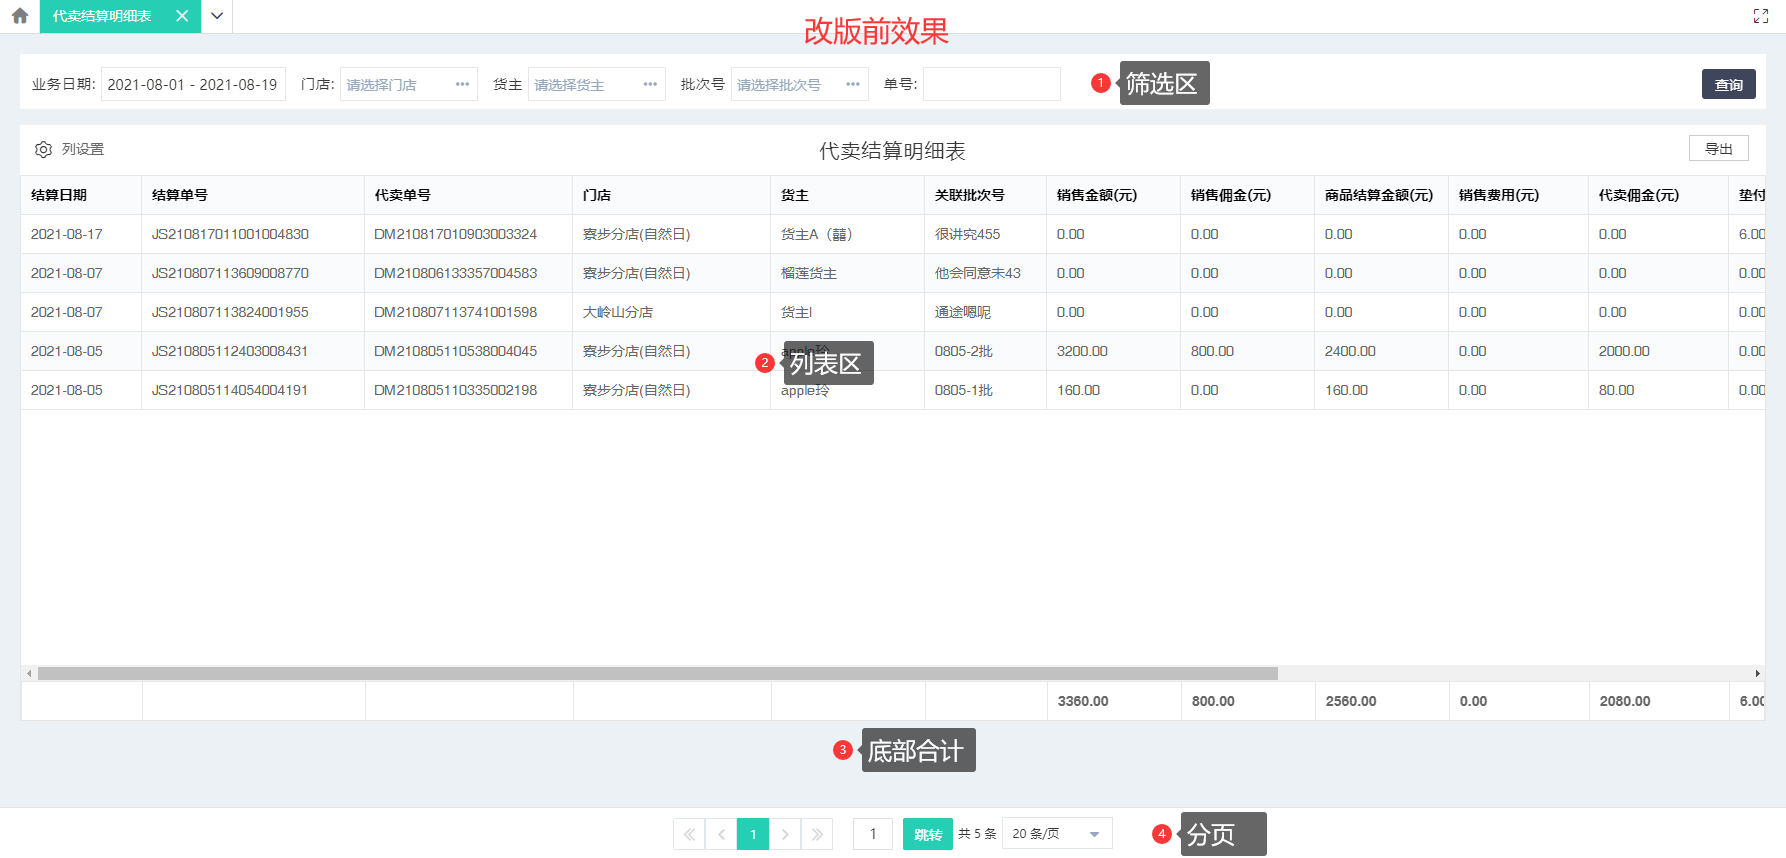Expand the tab list chevron
The height and width of the screenshot is (858, 1786).
pos(217,16)
